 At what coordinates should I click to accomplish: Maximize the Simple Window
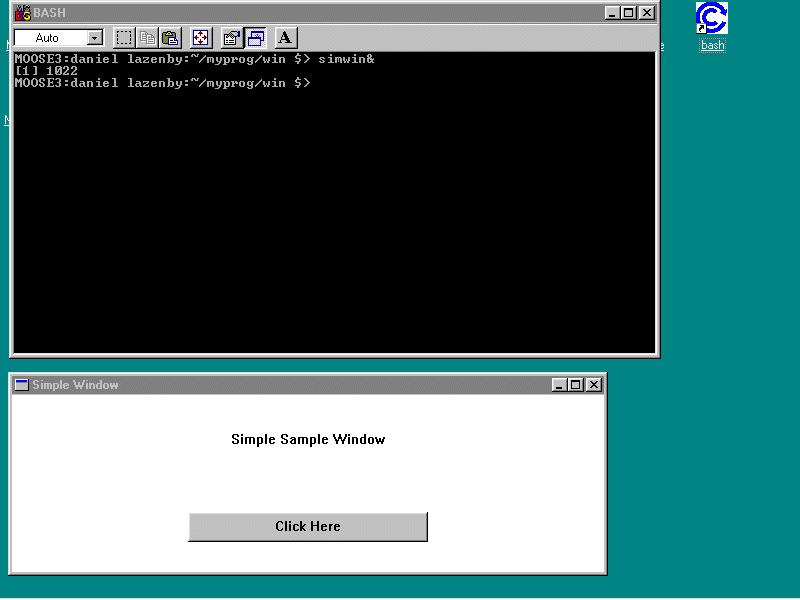click(x=576, y=385)
